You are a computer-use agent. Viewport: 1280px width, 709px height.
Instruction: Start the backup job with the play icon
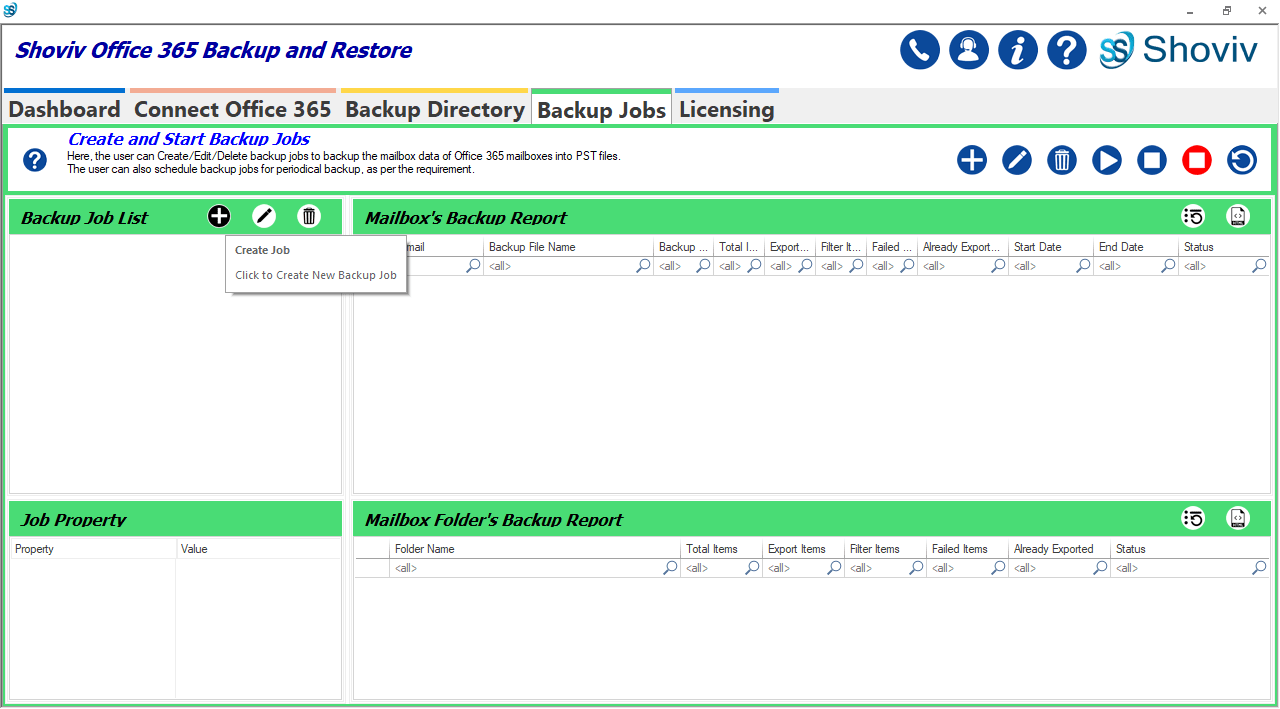pos(1106,160)
